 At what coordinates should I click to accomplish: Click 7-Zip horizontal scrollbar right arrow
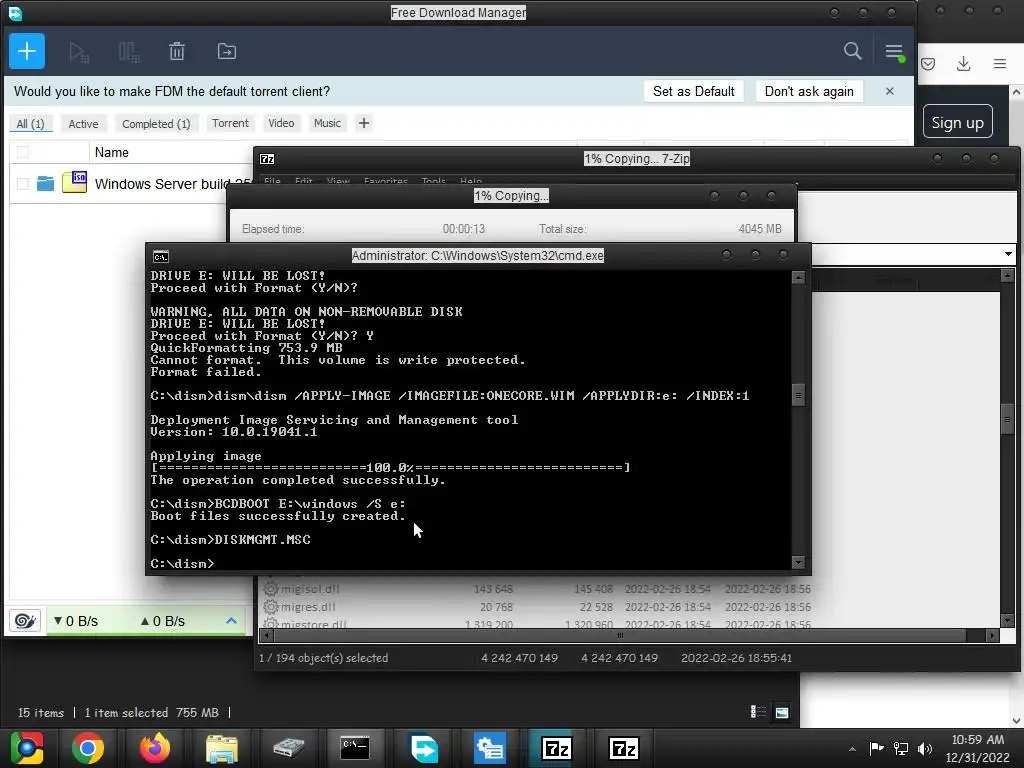[x=993, y=635]
